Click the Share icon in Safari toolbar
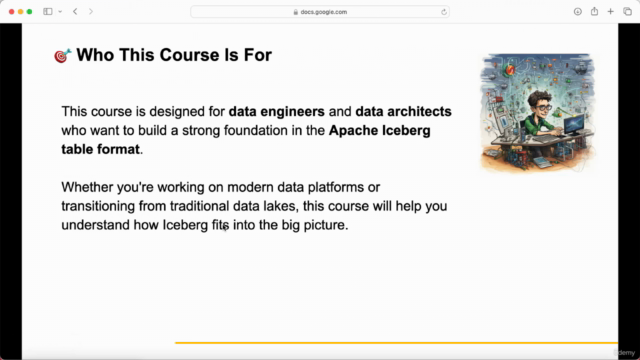This screenshot has width=640, height=360. point(594,11)
